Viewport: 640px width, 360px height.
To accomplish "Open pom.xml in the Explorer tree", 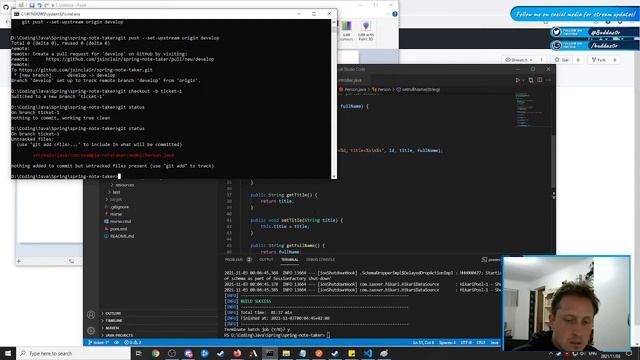I will (x=118, y=229).
